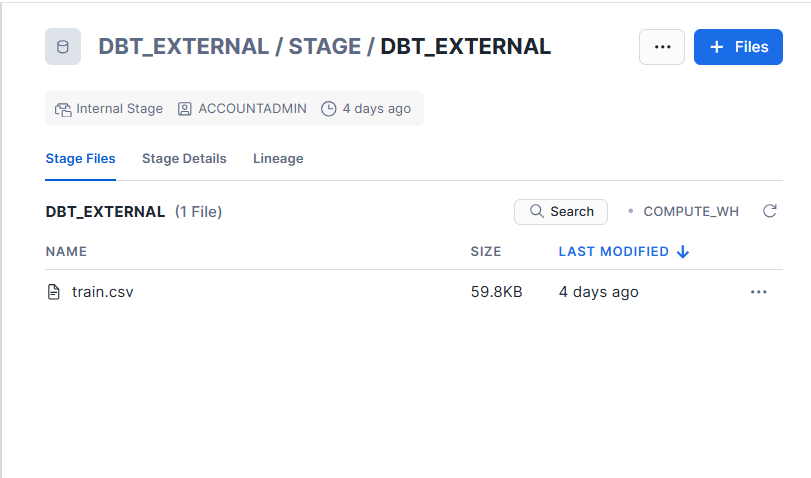Select the train.csv file name
Screen dimensions: 811x478
(103, 292)
